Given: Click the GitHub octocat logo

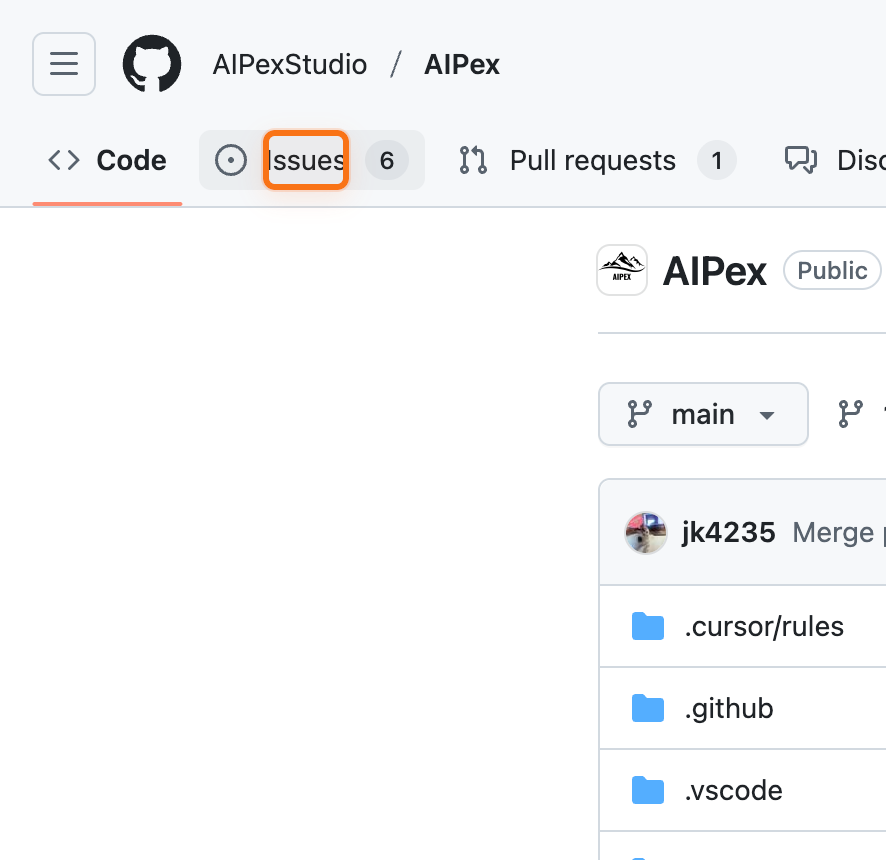Looking at the screenshot, I should click(152, 65).
